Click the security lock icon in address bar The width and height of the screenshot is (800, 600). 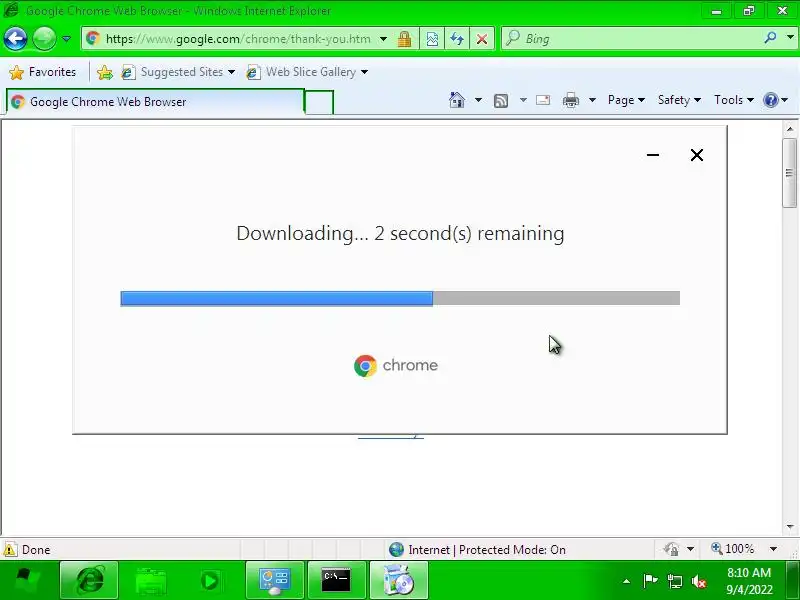click(405, 39)
